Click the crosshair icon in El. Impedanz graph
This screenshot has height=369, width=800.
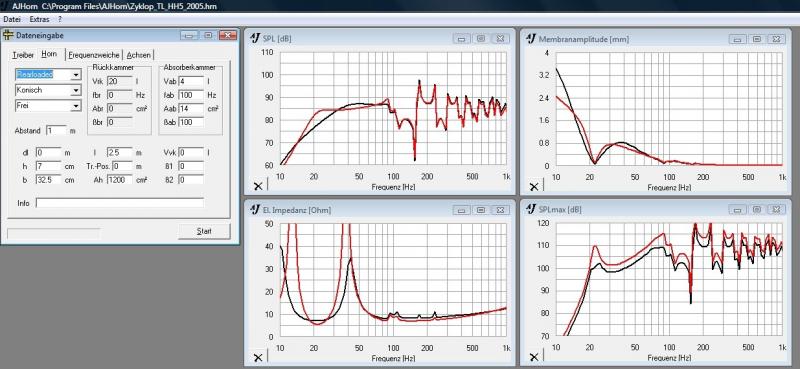[258, 357]
